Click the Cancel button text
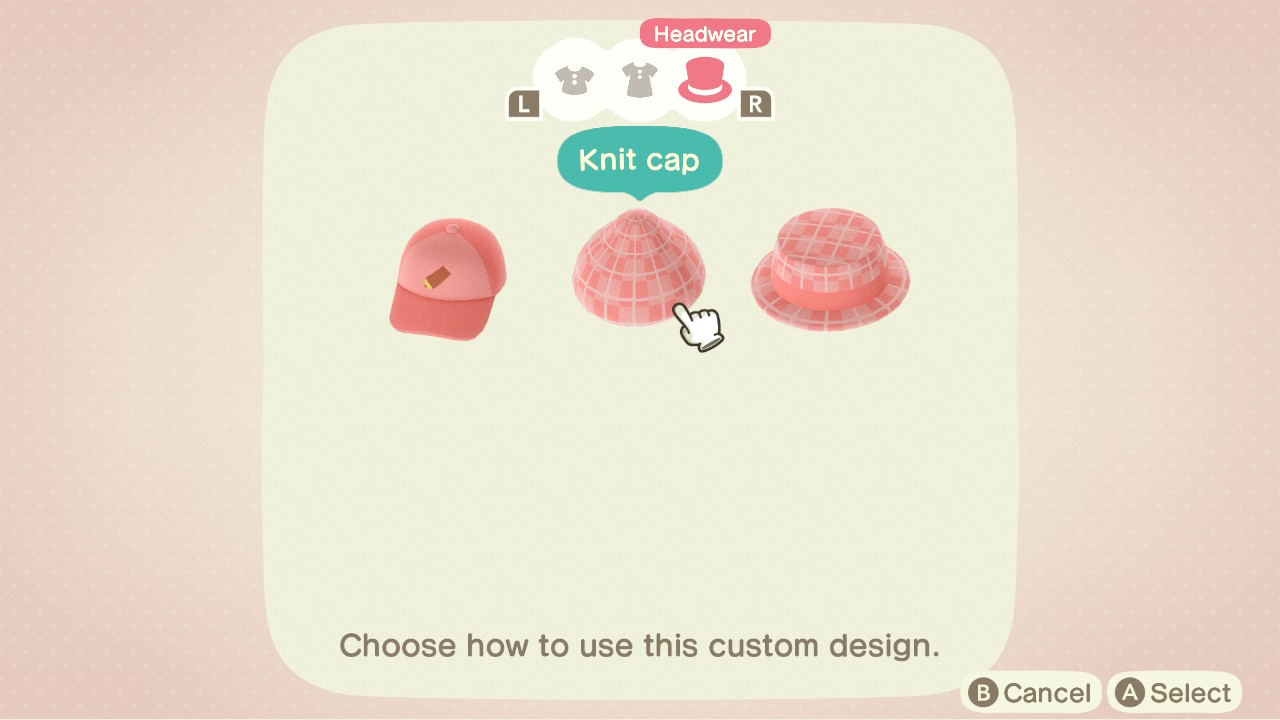 (x=1047, y=693)
